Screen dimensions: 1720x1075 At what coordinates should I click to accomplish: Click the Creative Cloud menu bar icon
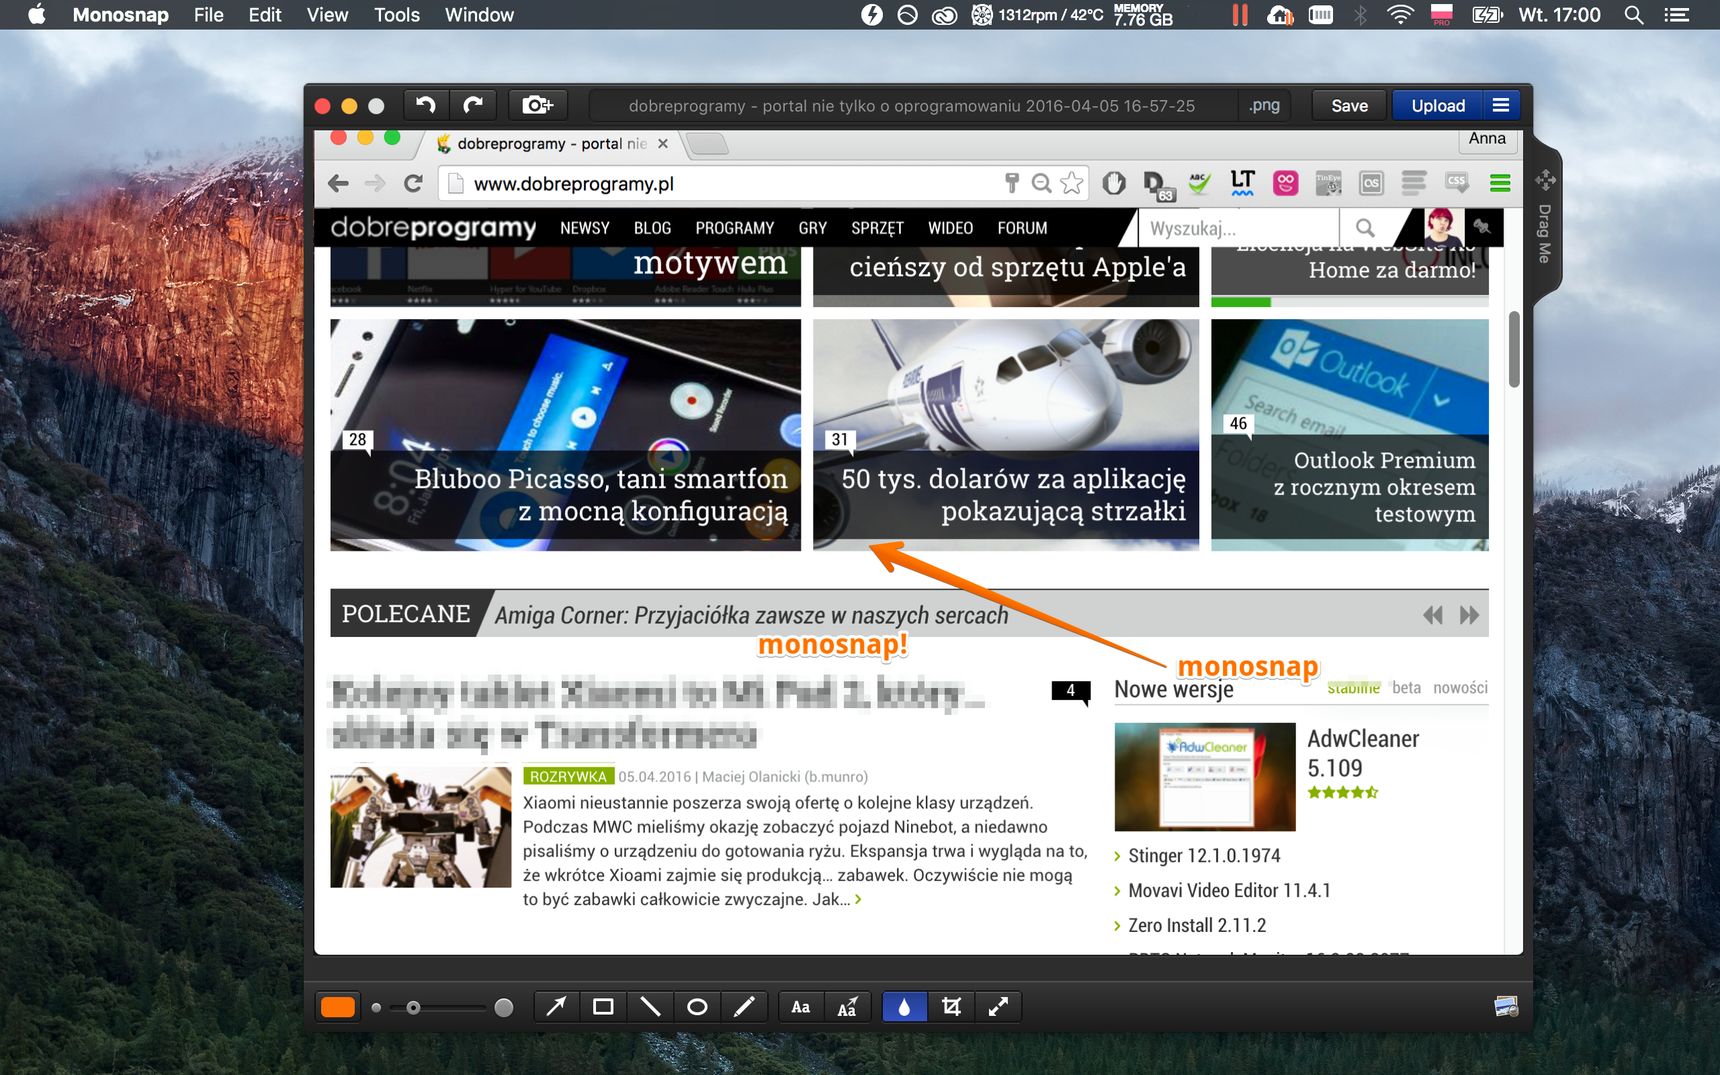[x=944, y=15]
